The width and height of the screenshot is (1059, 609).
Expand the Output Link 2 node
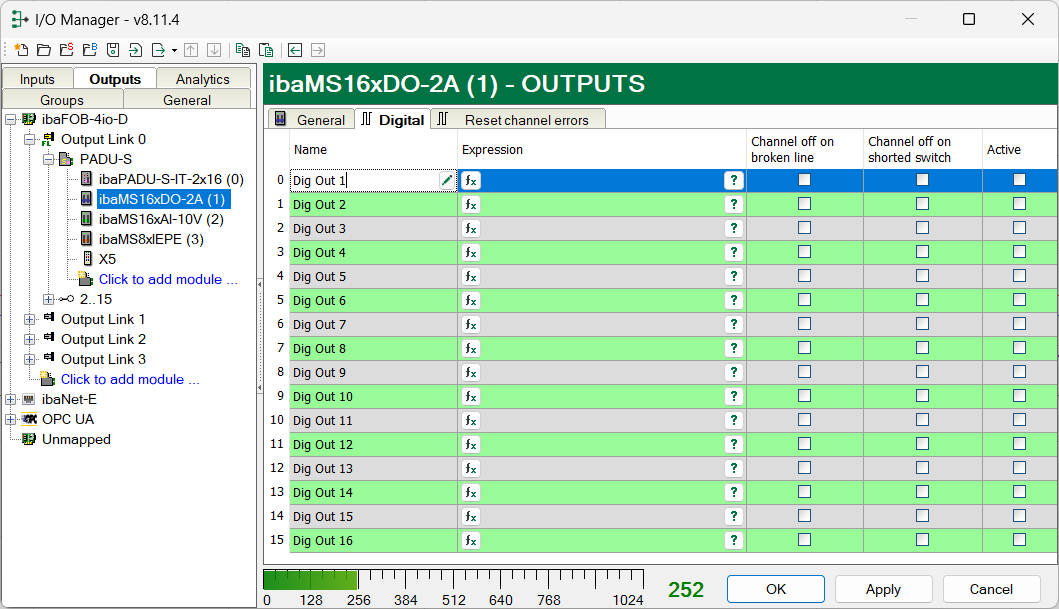(29, 340)
